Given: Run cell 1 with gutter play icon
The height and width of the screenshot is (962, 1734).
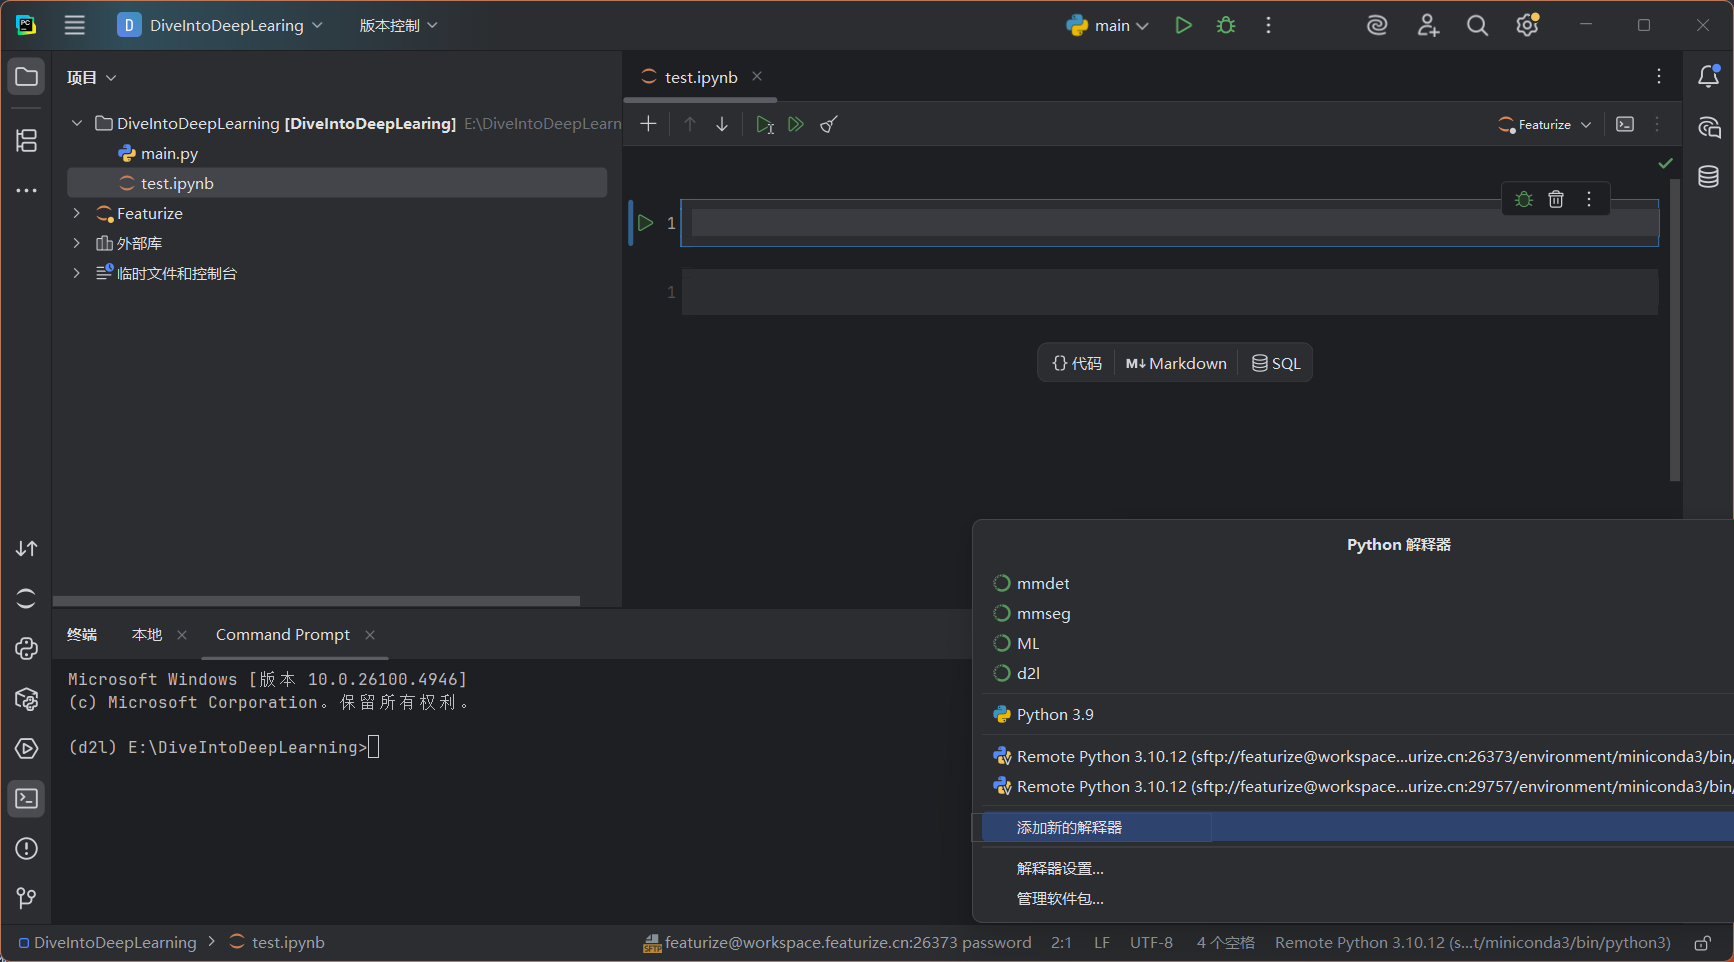Looking at the screenshot, I should pyautogui.click(x=646, y=223).
